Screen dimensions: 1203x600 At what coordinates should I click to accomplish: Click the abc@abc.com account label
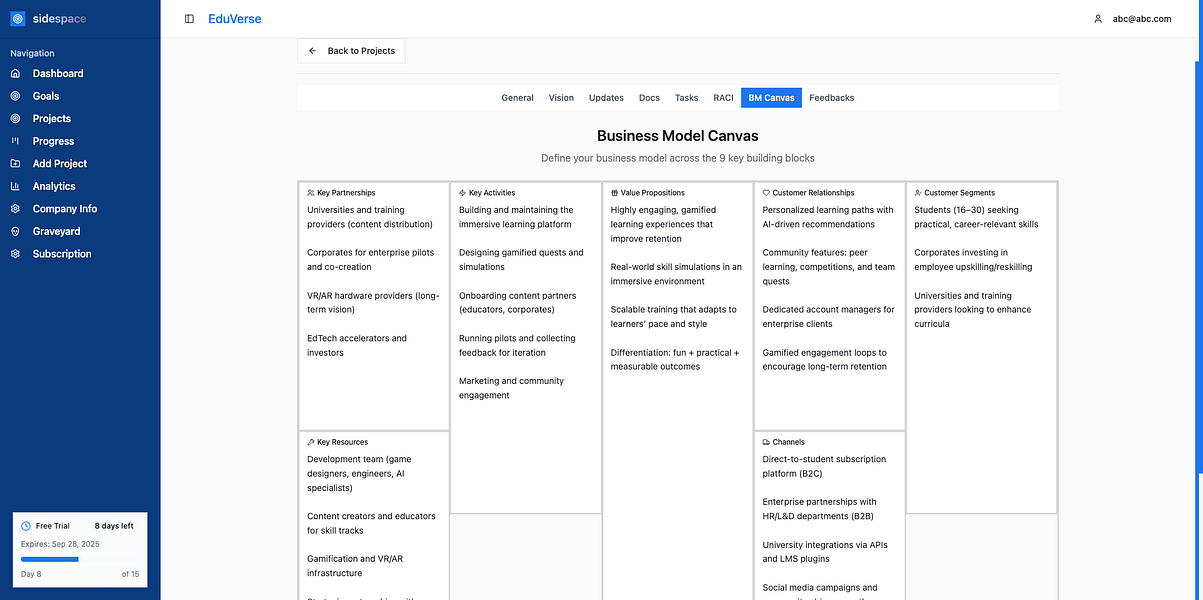[1142, 19]
